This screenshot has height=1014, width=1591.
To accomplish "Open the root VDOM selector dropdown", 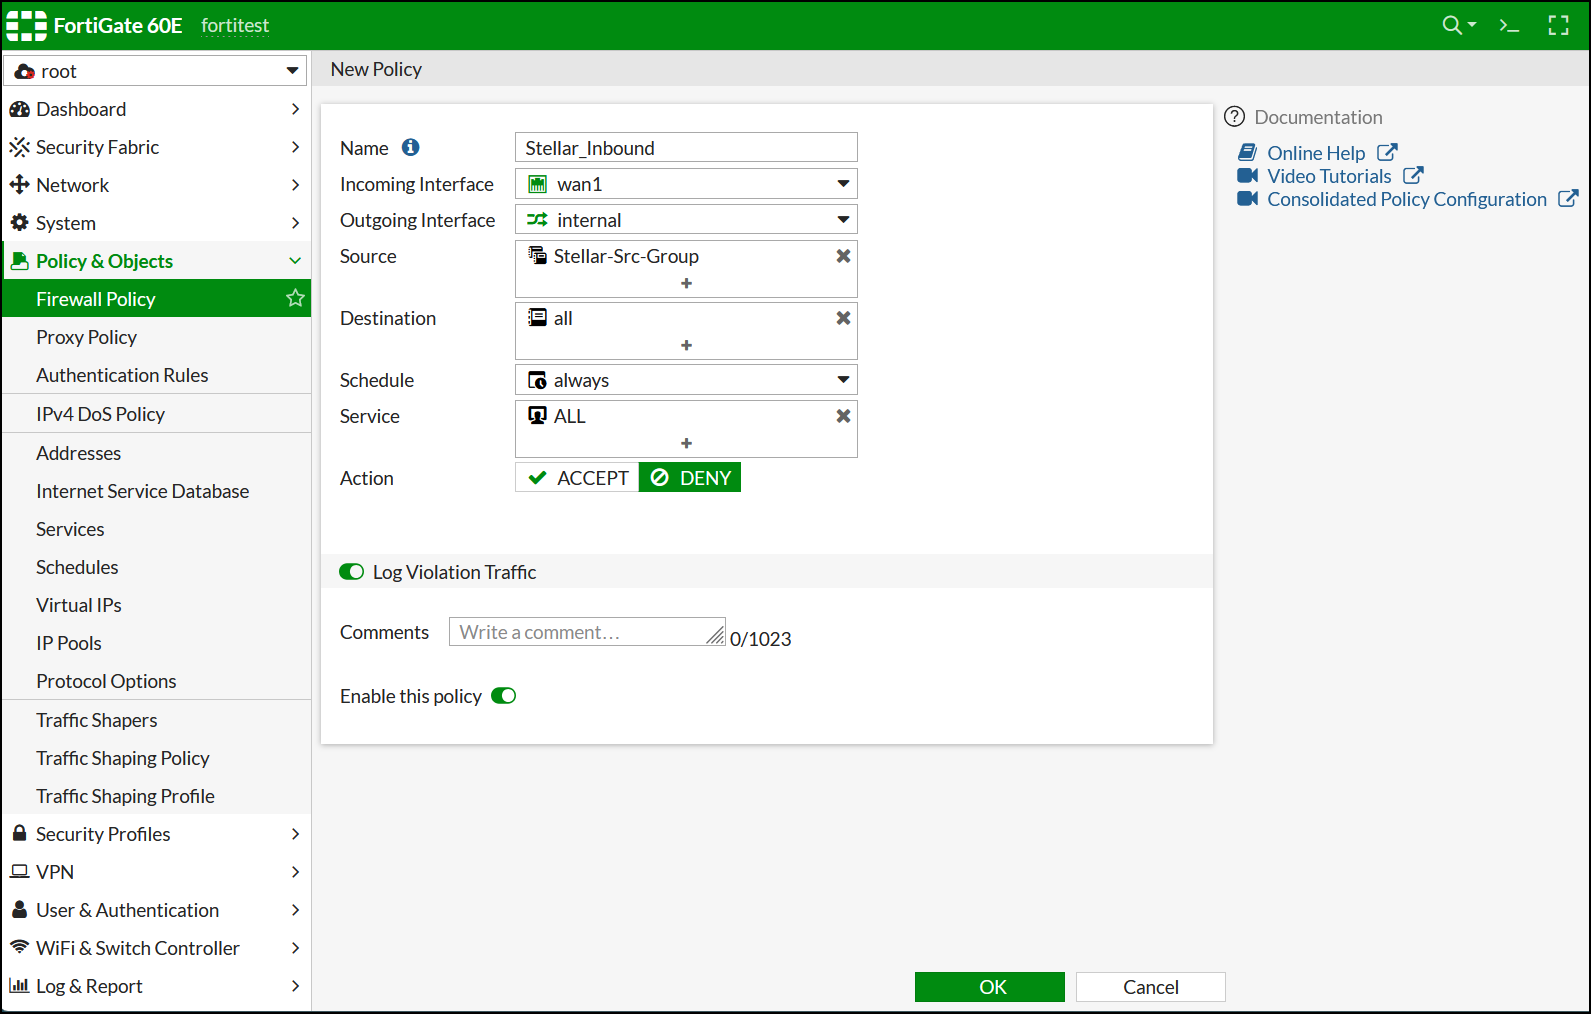I will point(155,71).
